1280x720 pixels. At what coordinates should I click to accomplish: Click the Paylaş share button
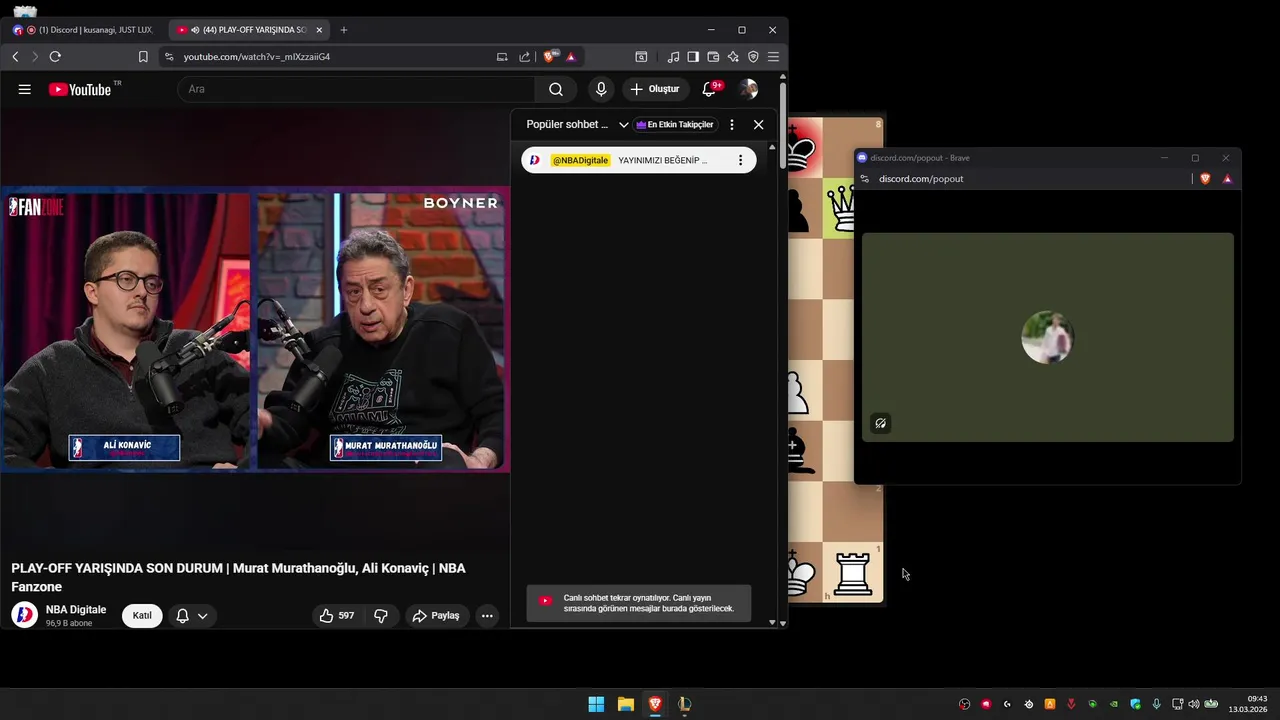pyautogui.click(x=436, y=616)
